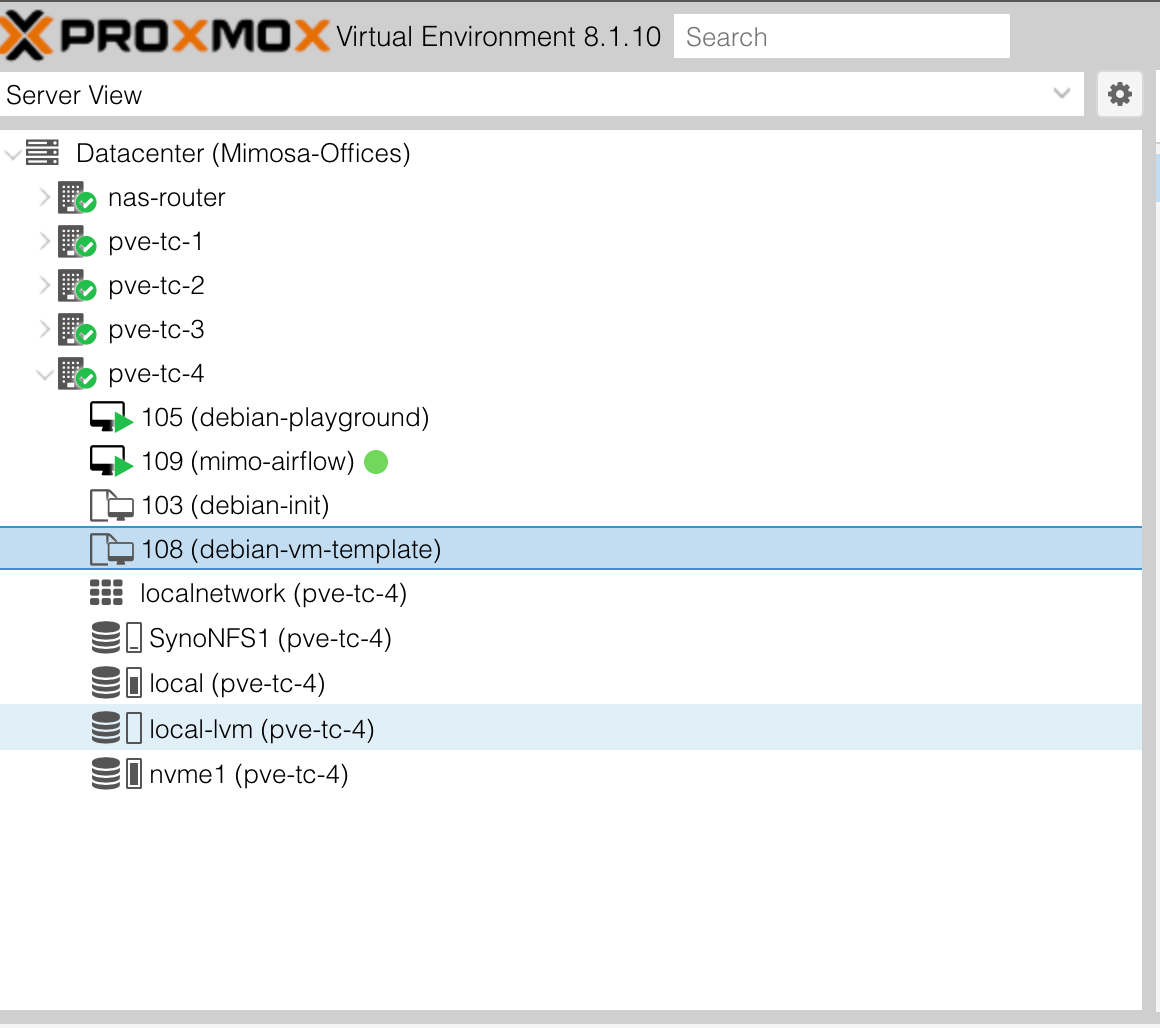Click the SynoNFS1 storage disk icon
The height and width of the screenshot is (1028, 1160).
point(106,638)
